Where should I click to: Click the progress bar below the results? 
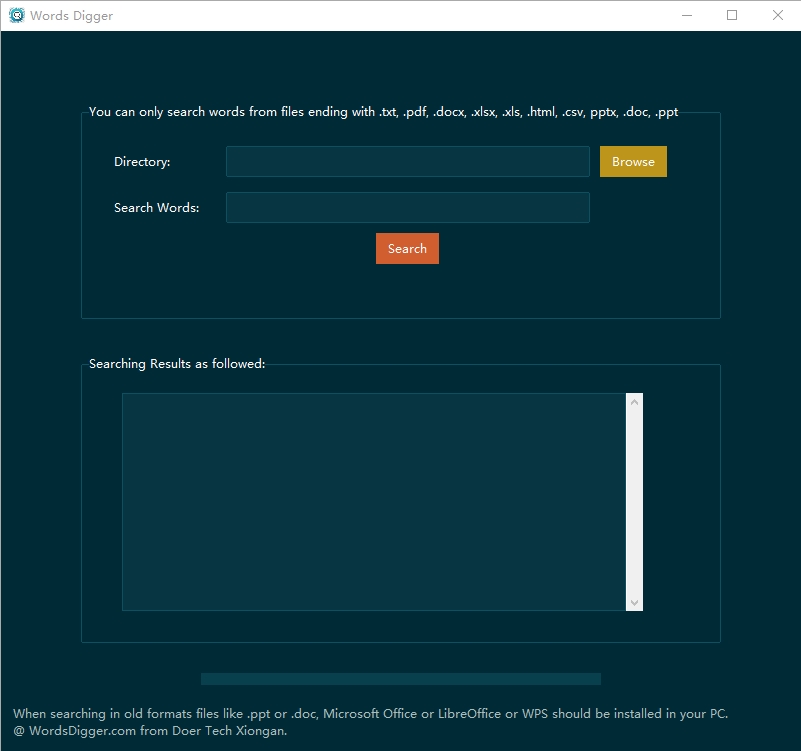pos(400,679)
